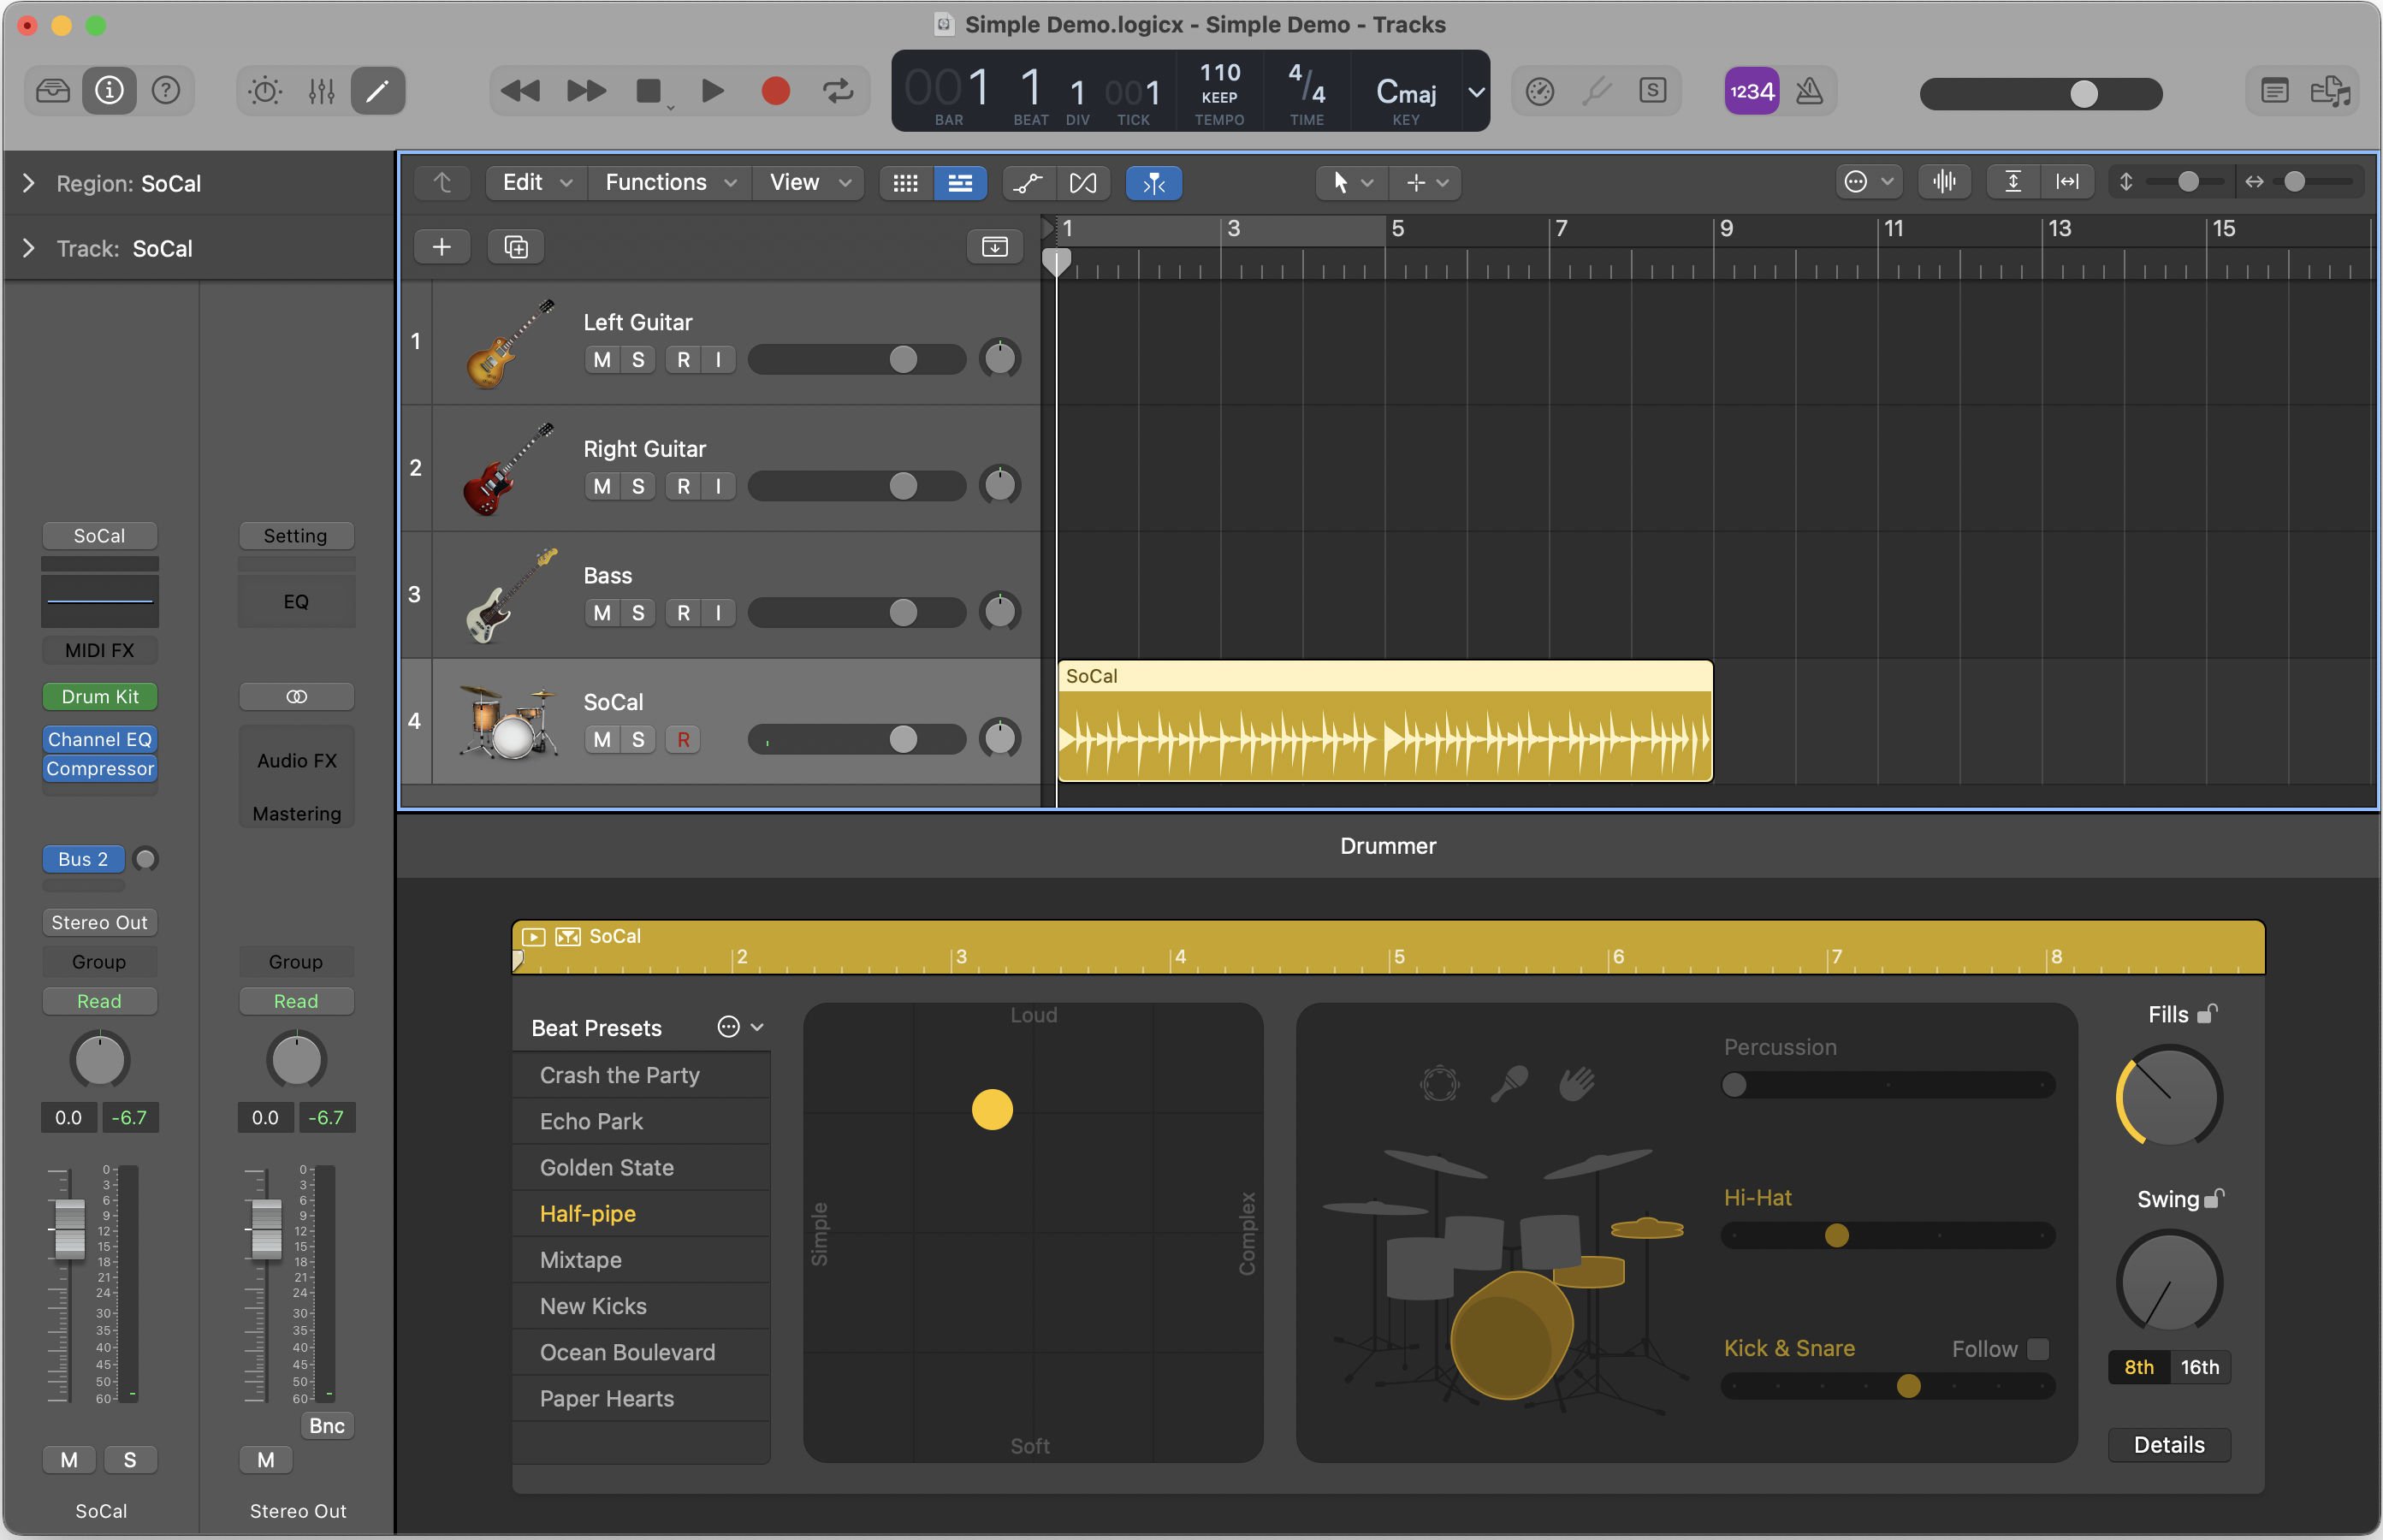Viewport: 2383px width, 1540px height.
Task: Click the Drum Kit instrument slot
Action: click(x=100, y=696)
